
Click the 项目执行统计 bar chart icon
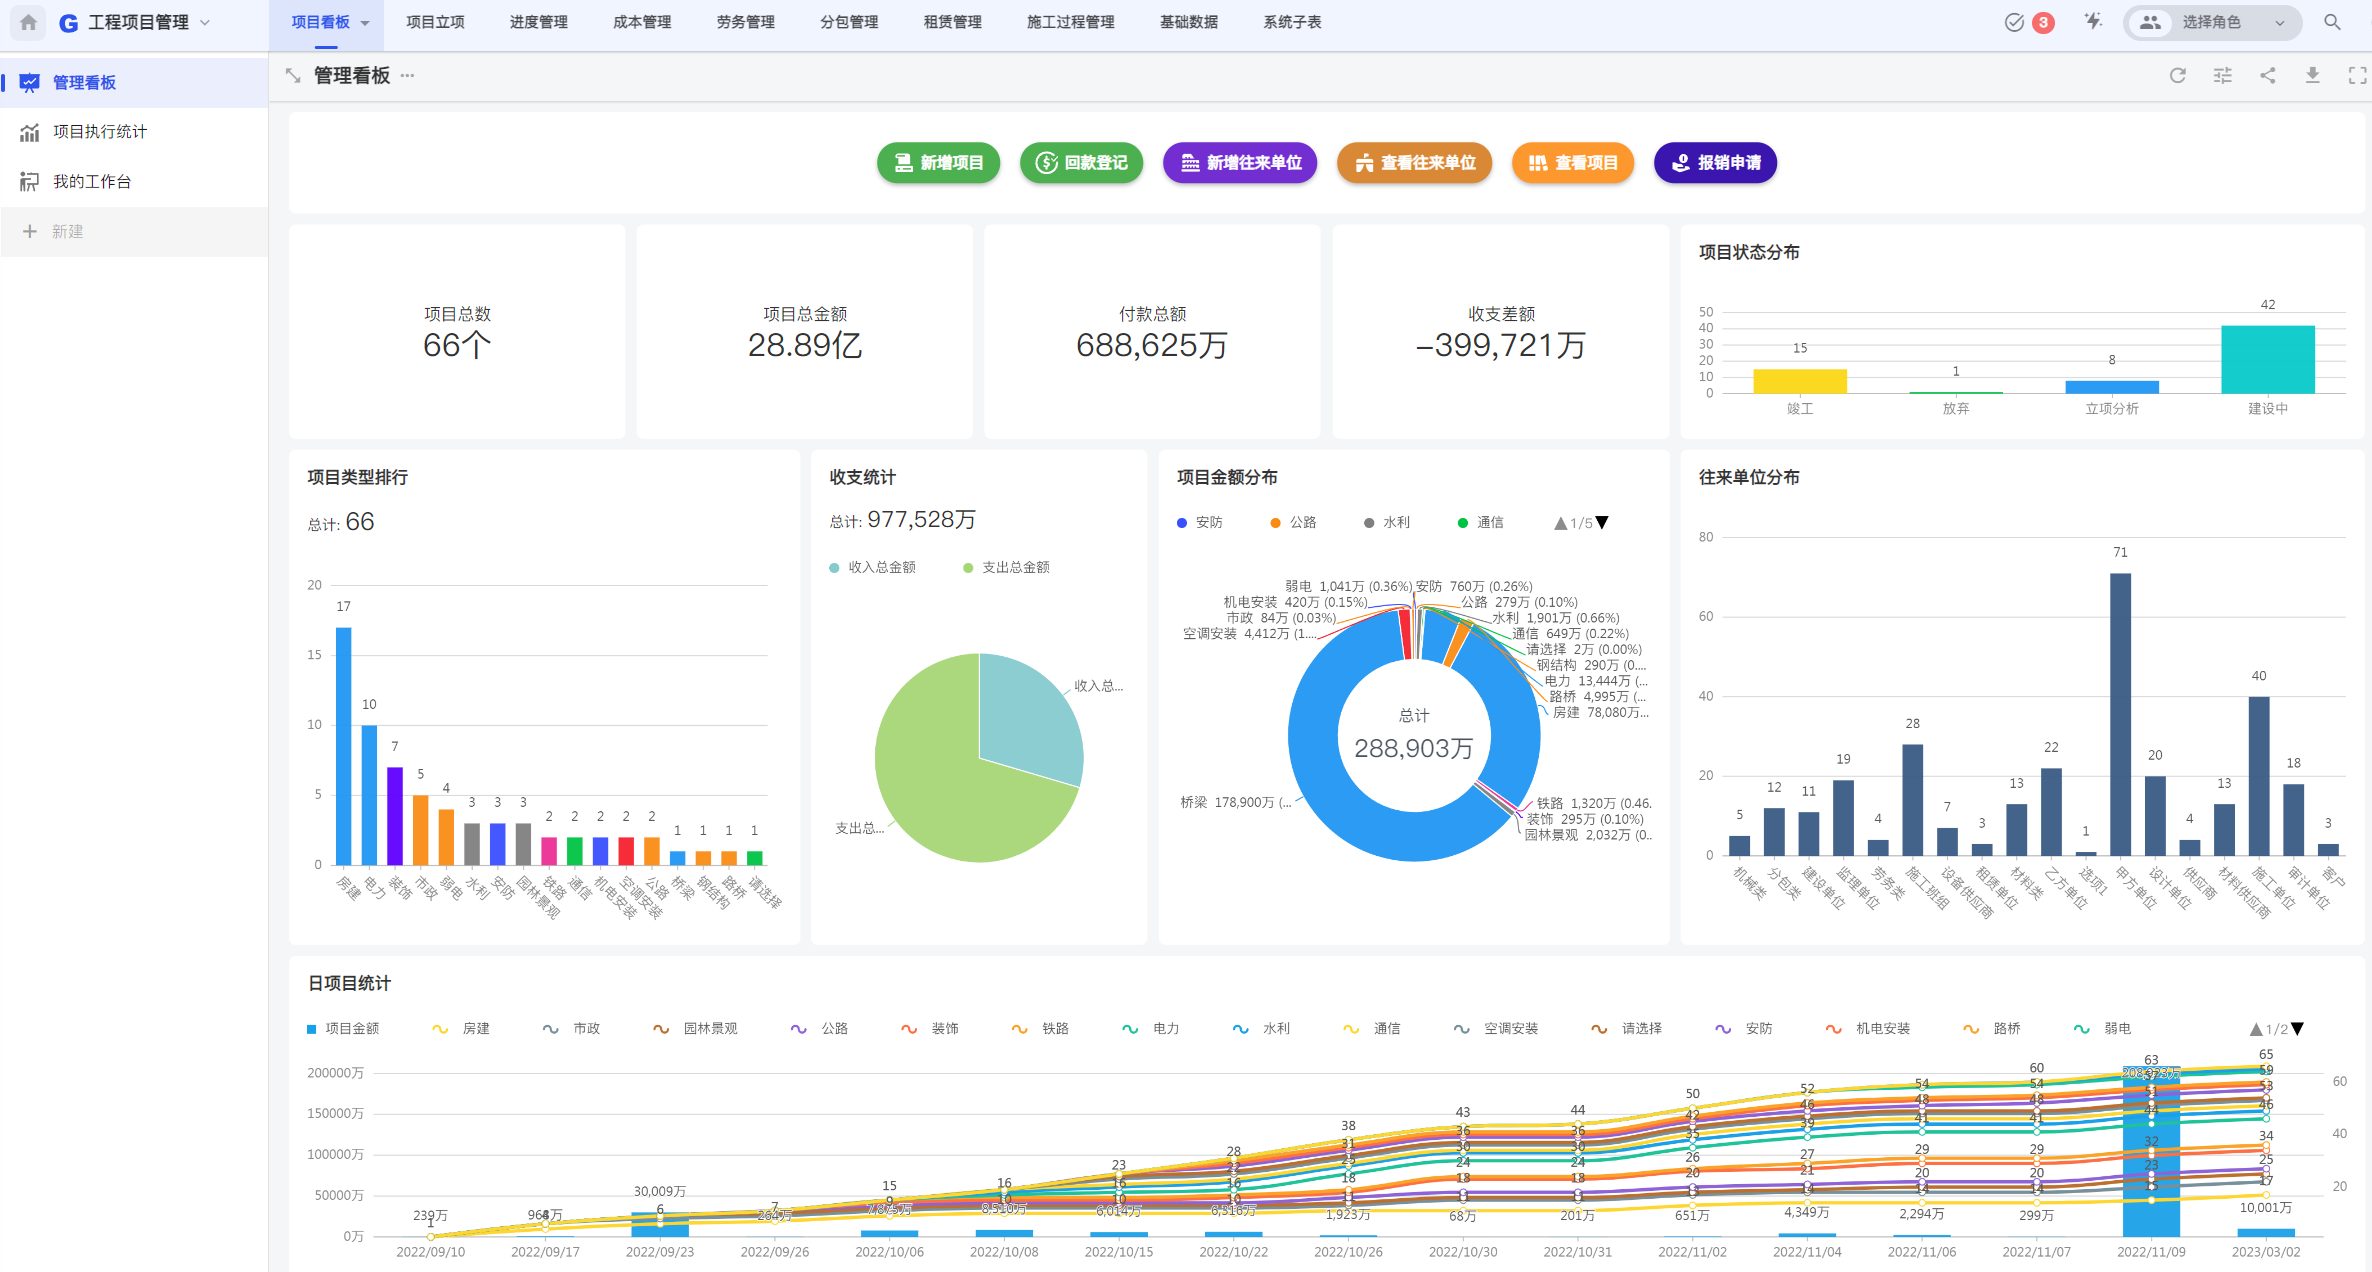coord(29,132)
